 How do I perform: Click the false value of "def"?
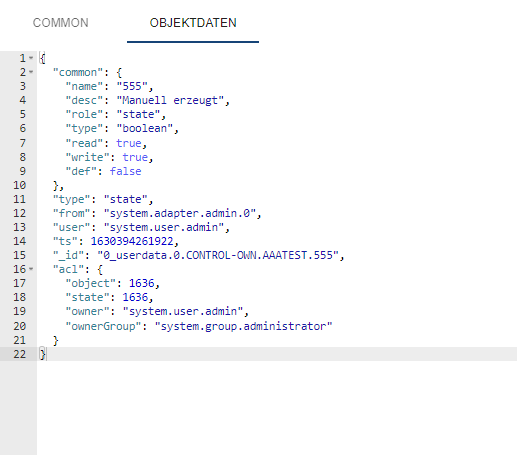125,171
